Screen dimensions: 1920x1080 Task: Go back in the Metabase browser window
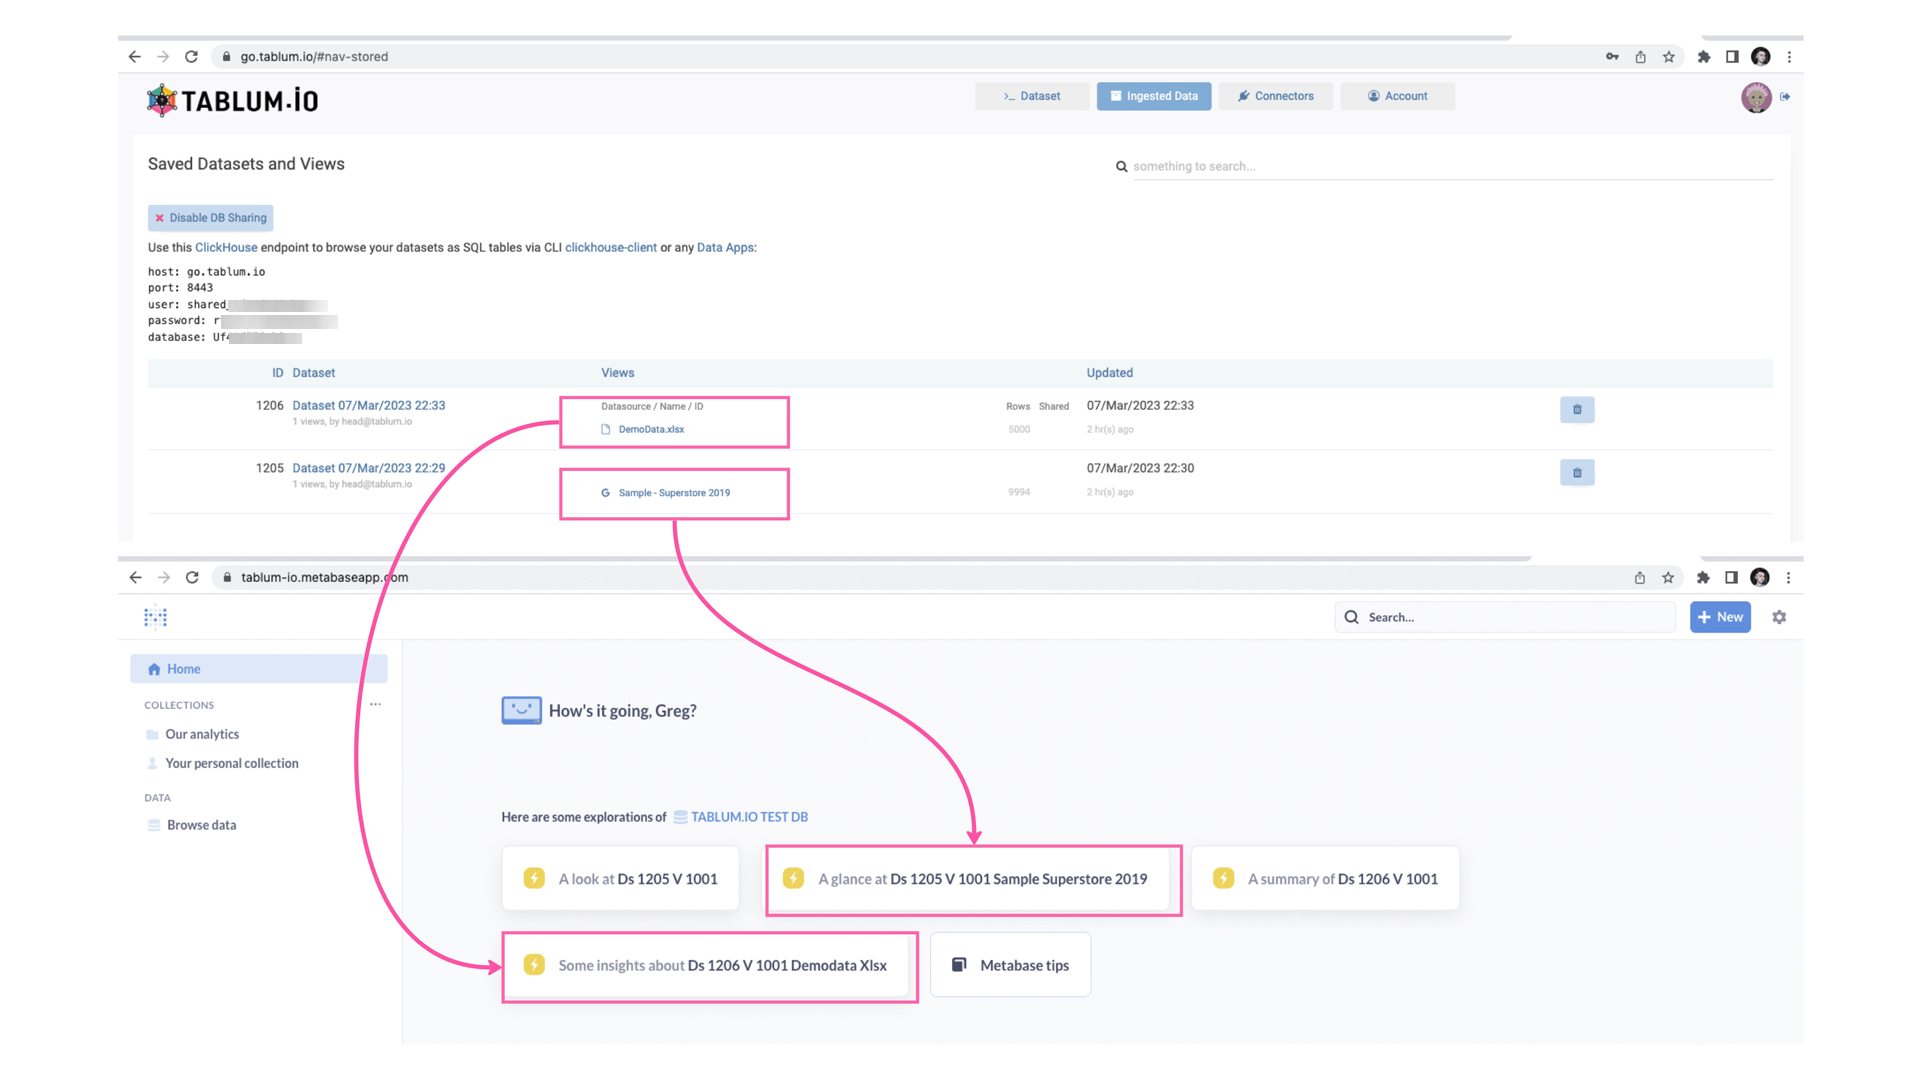(135, 577)
